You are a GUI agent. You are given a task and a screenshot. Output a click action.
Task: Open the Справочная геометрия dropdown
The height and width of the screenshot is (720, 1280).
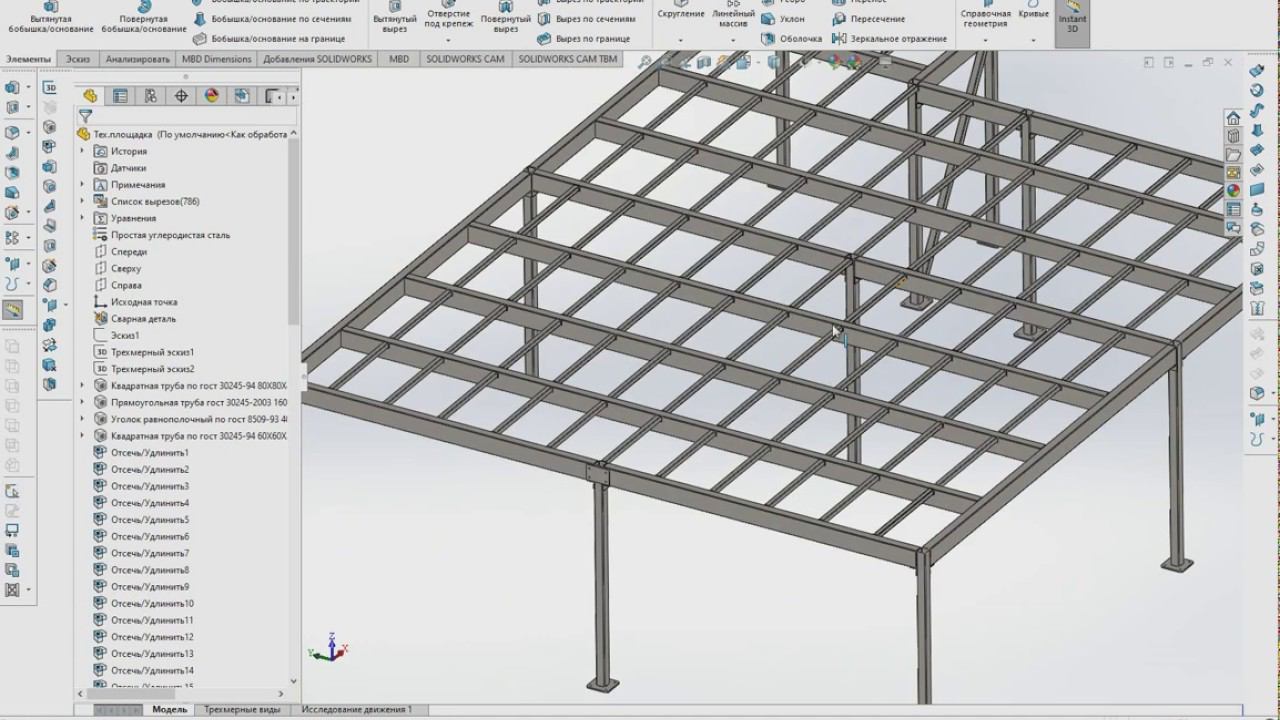985,40
